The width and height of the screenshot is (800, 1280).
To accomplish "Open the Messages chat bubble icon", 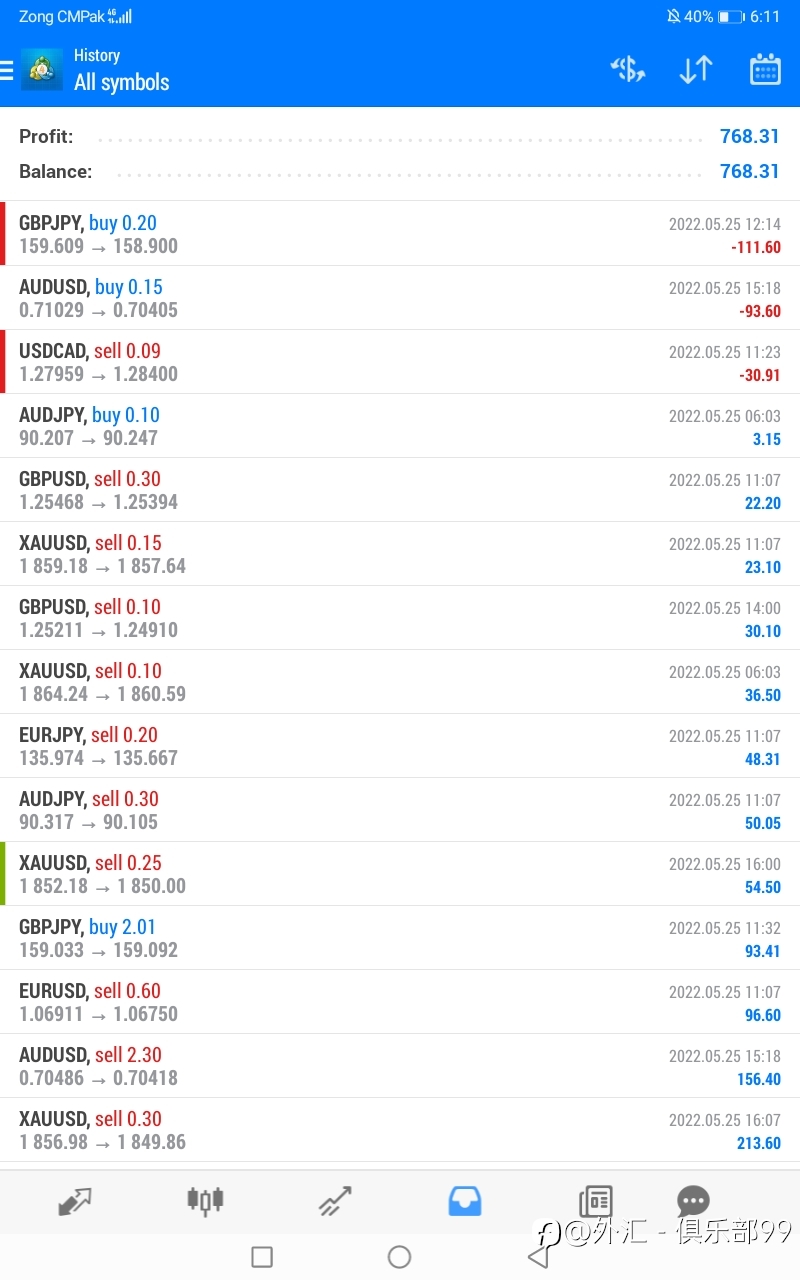I will [693, 1200].
